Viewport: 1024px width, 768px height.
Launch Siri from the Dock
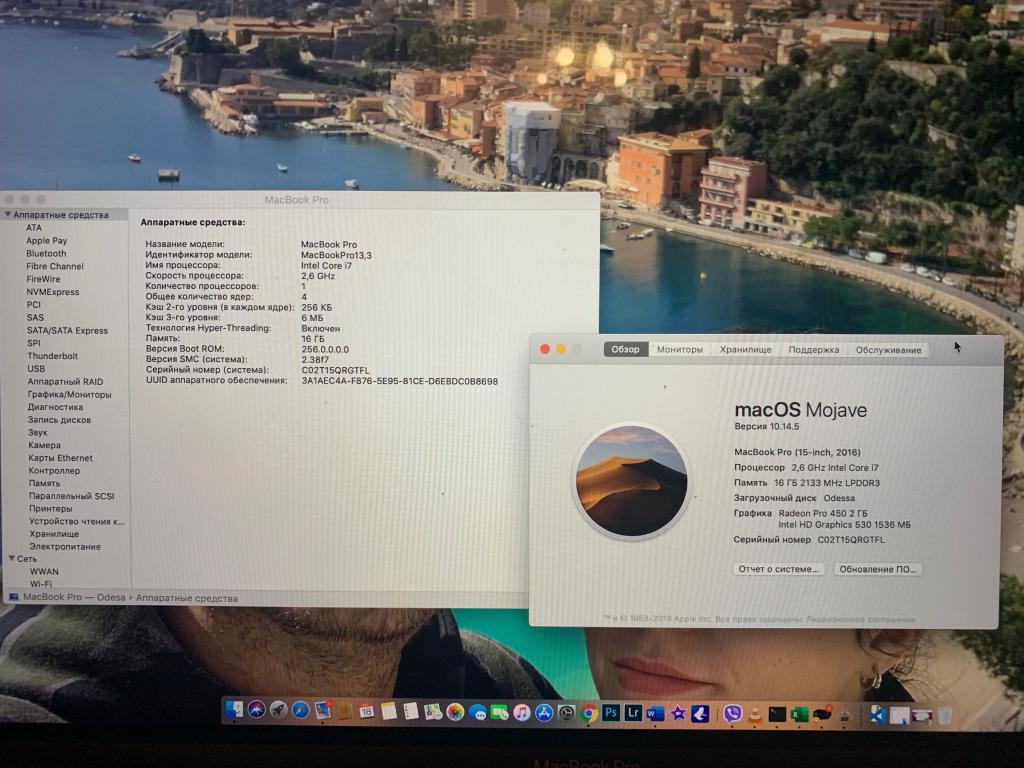click(256, 710)
